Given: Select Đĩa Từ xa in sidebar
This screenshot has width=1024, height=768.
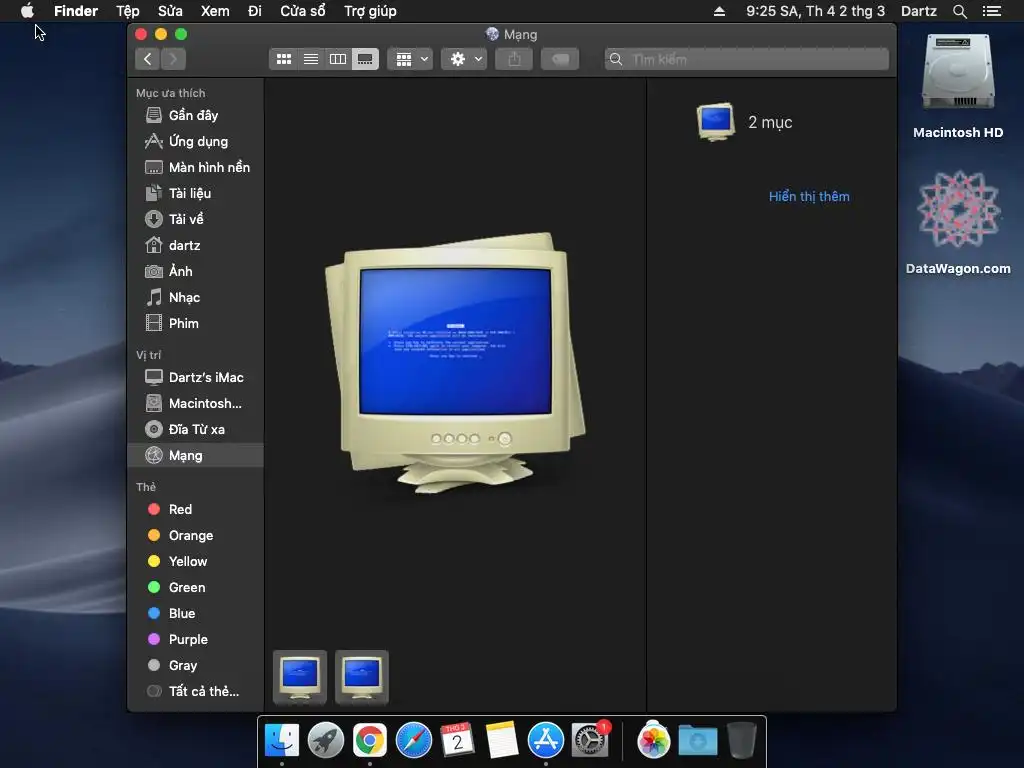Looking at the screenshot, I should coord(195,430).
